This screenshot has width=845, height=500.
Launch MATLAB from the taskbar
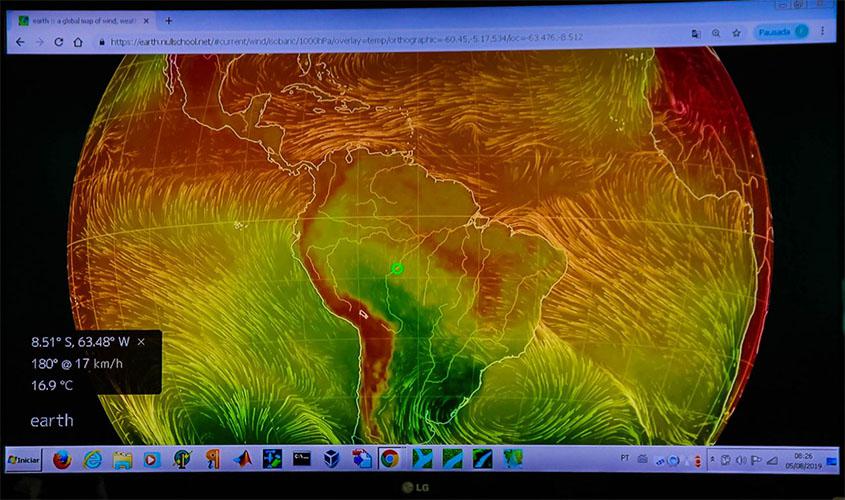click(x=241, y=459)
